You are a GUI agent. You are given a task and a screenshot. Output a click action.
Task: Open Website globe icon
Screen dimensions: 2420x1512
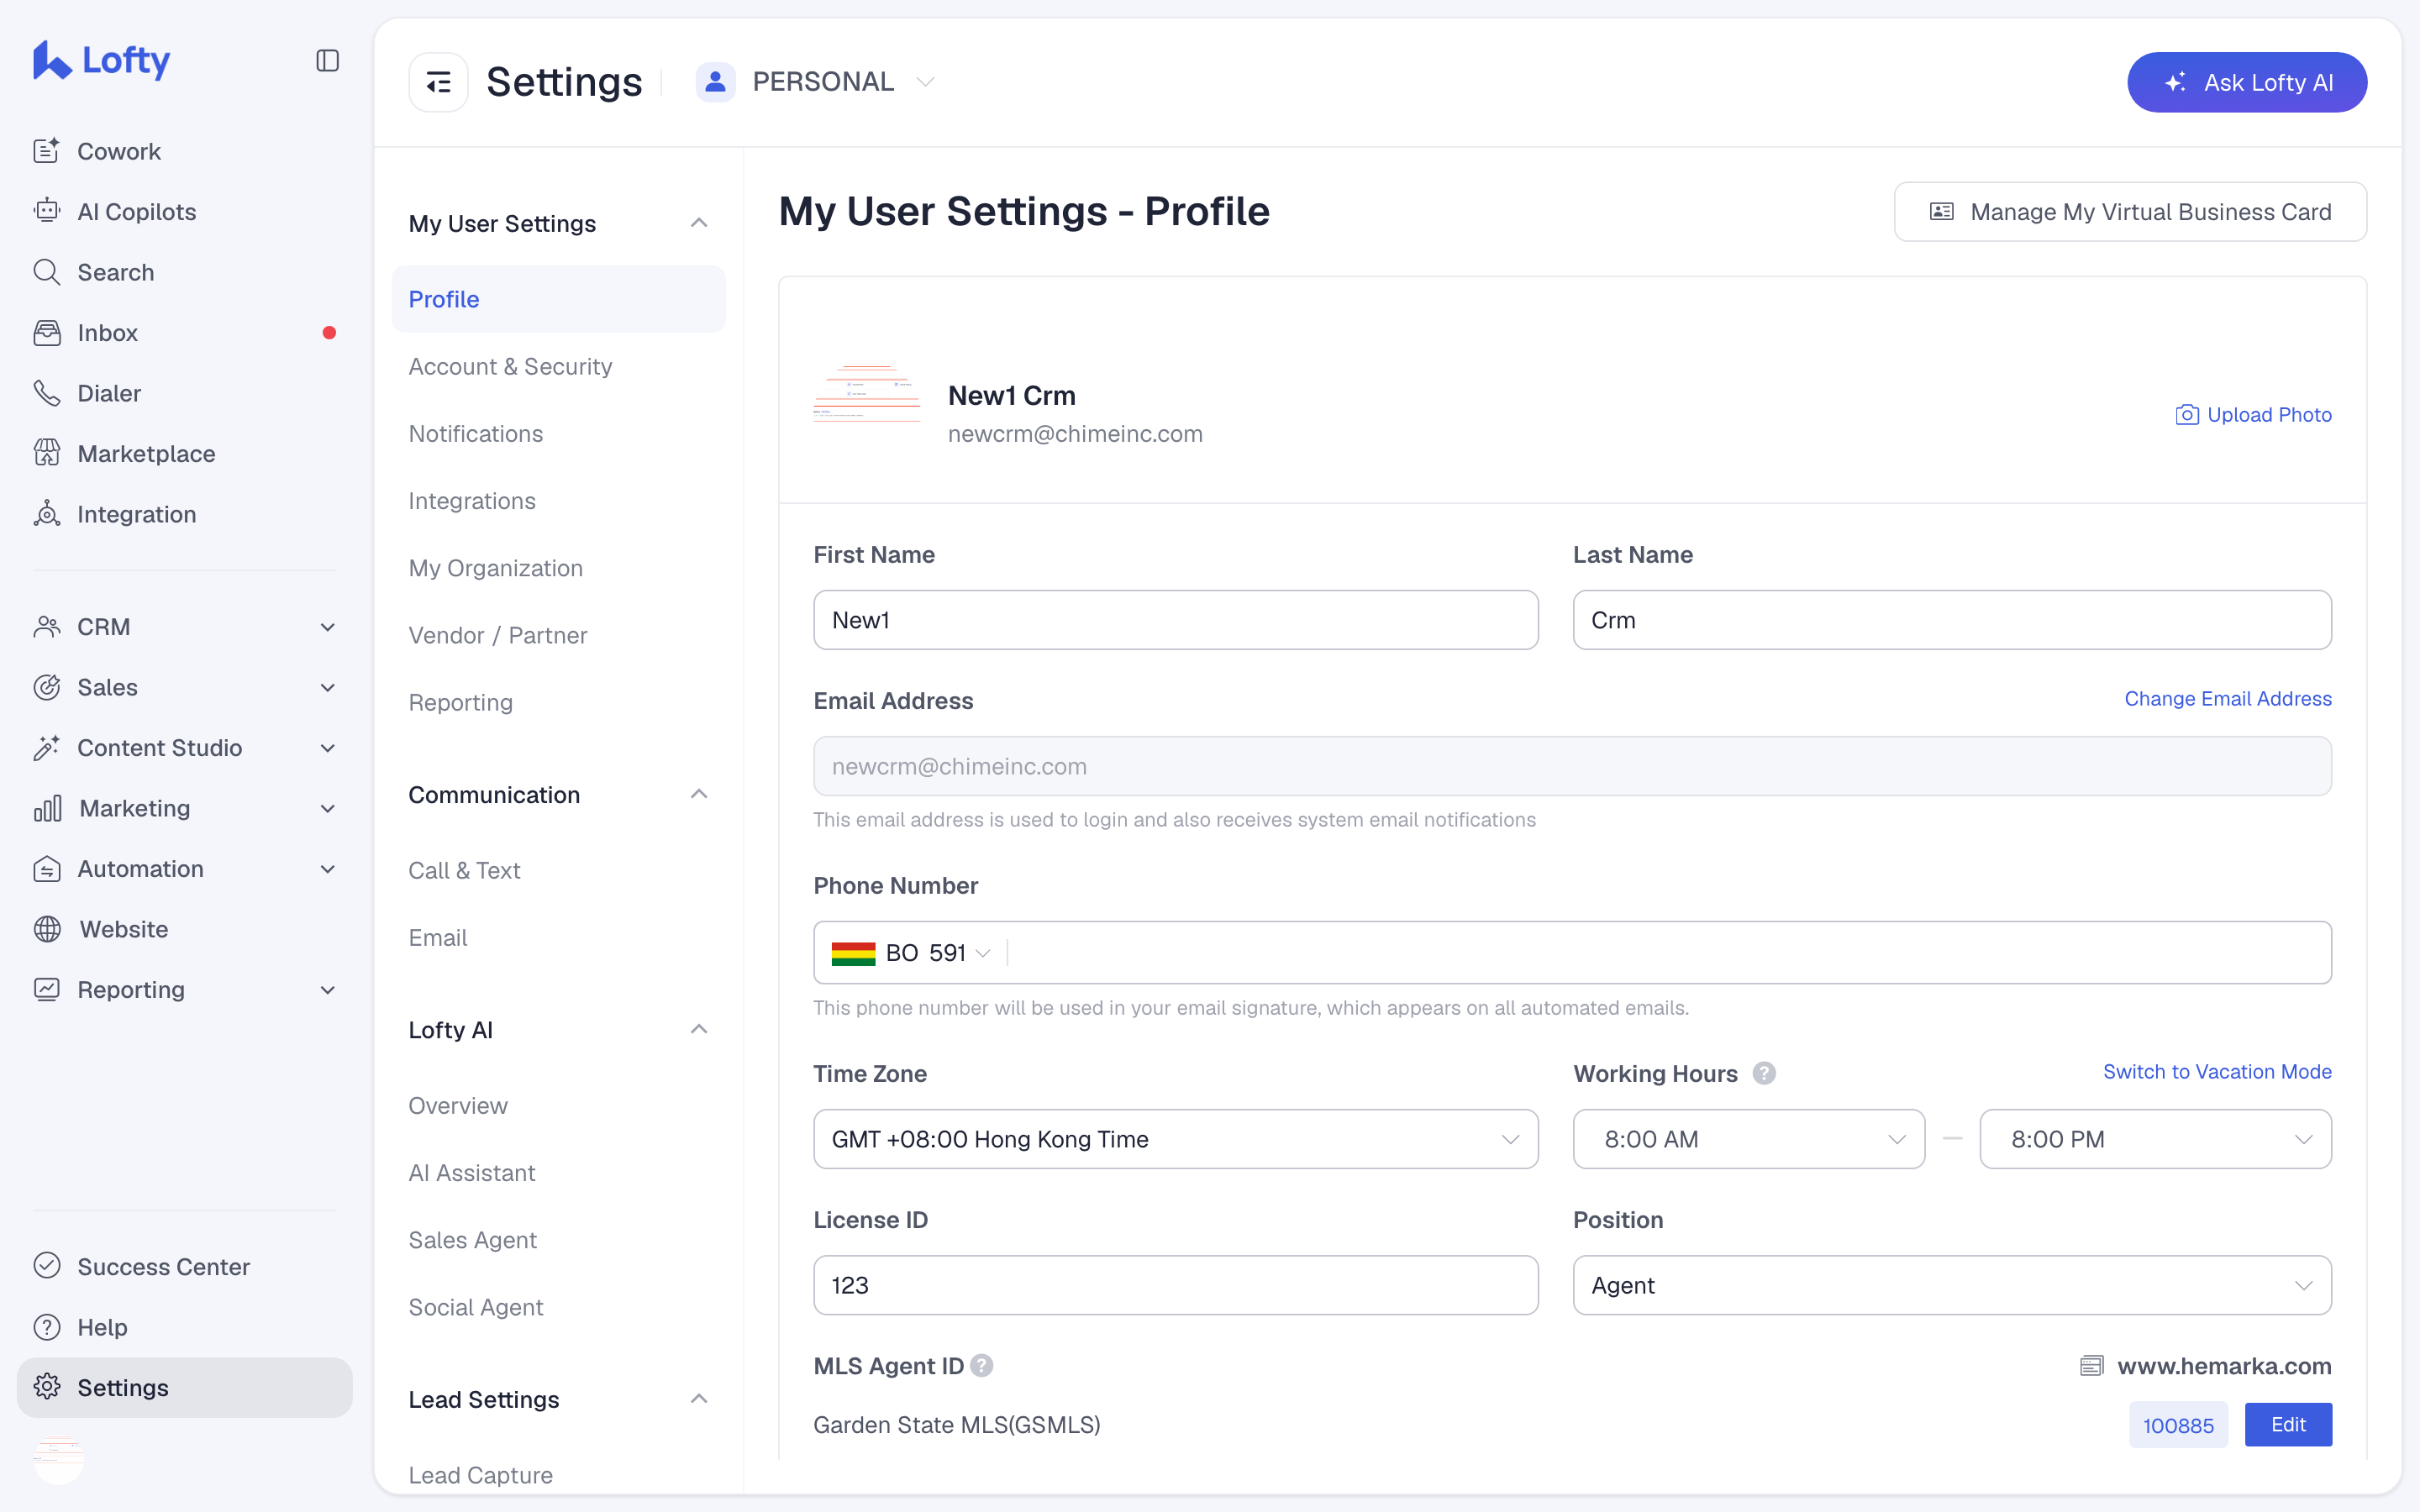click(47, 929)
